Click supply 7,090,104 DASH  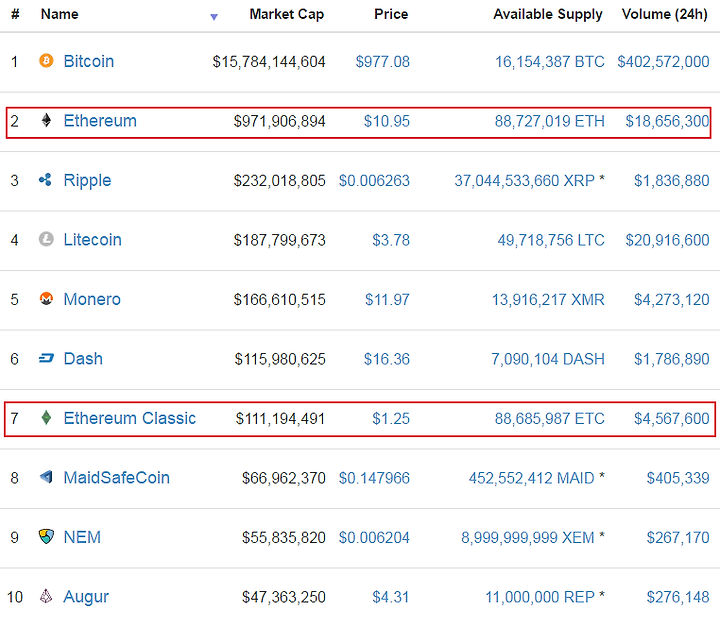(548, 359)
